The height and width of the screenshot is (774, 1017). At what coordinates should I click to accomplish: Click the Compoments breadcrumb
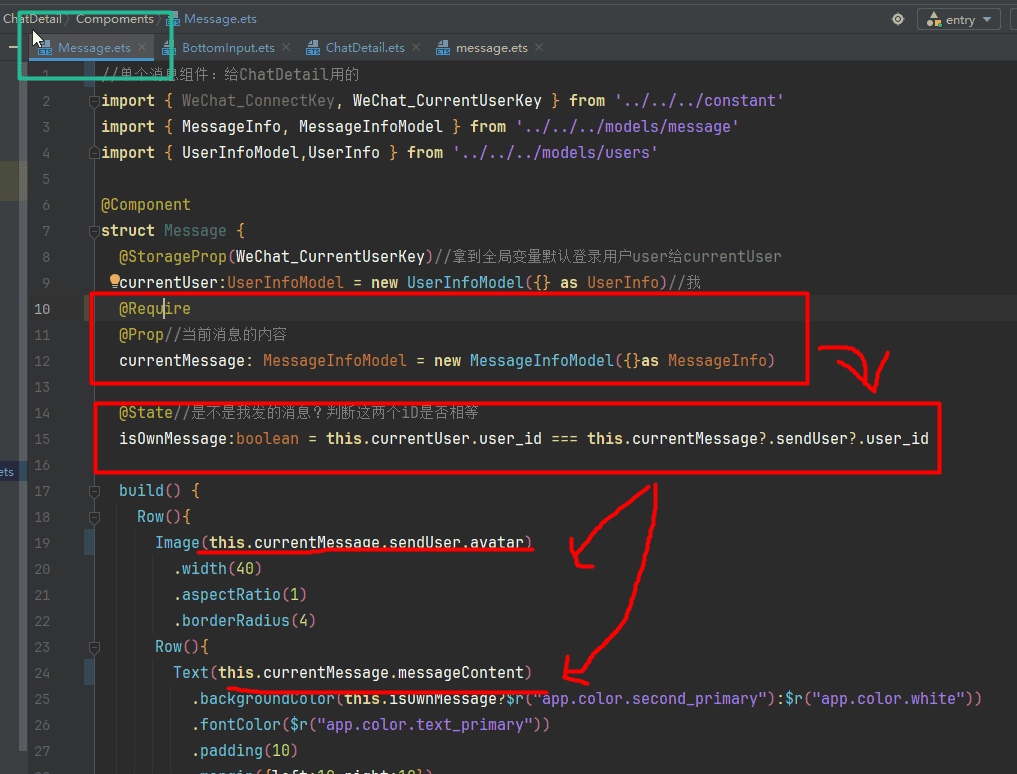[x=114, y=19]
